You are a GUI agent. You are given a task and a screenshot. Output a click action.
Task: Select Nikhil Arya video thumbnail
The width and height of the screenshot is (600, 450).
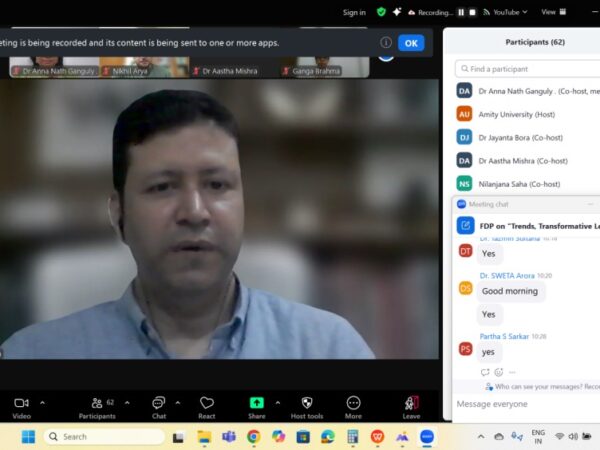tap(144, 67)
